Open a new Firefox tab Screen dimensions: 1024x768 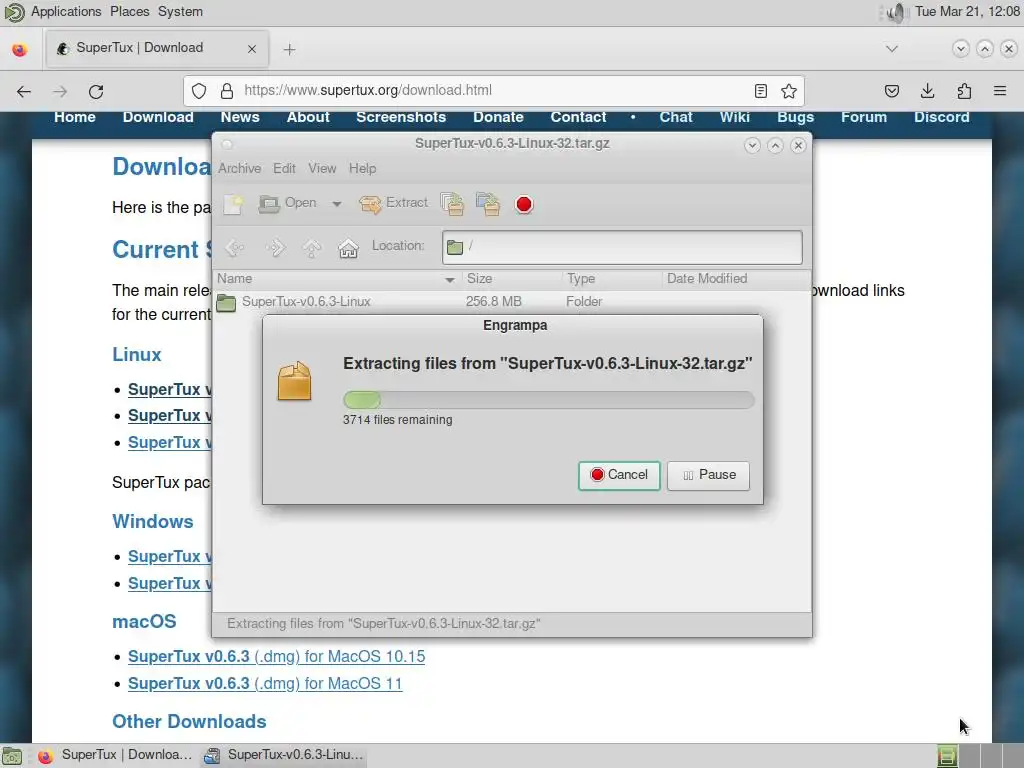click(289, 50)
